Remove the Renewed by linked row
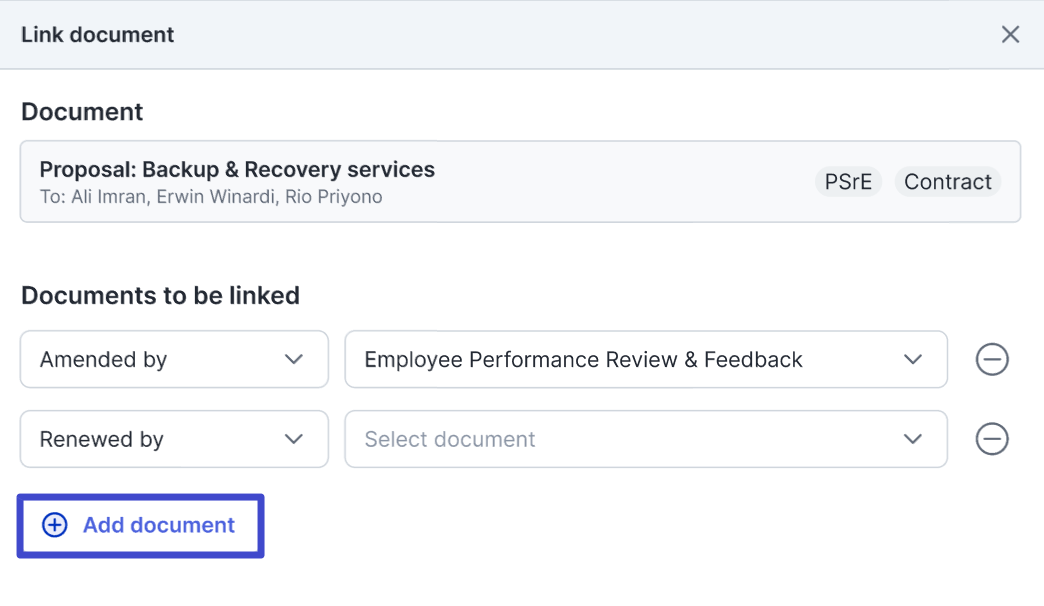Image resolution: width=1044 pixels, height=606 pixels. 991,440
